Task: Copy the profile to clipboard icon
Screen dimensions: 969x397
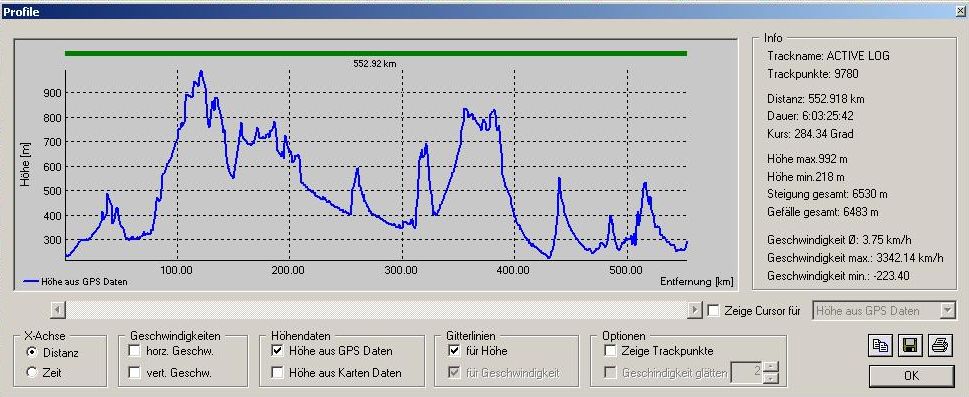Action: coord(881,346)
